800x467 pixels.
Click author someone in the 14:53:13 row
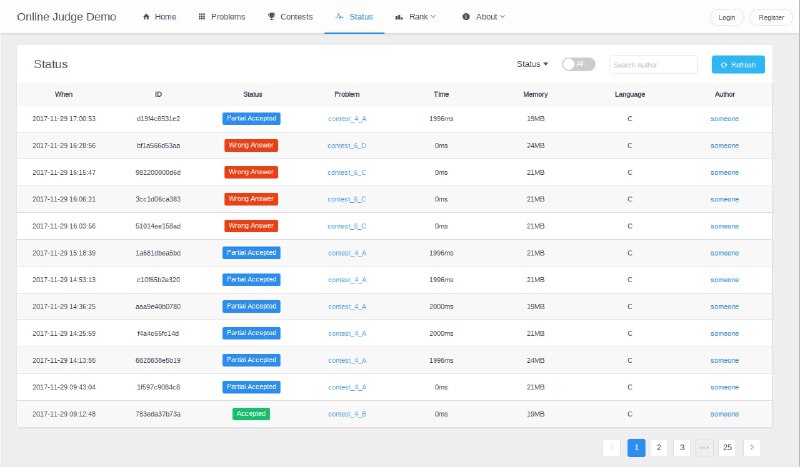click(x=724, y=280)
